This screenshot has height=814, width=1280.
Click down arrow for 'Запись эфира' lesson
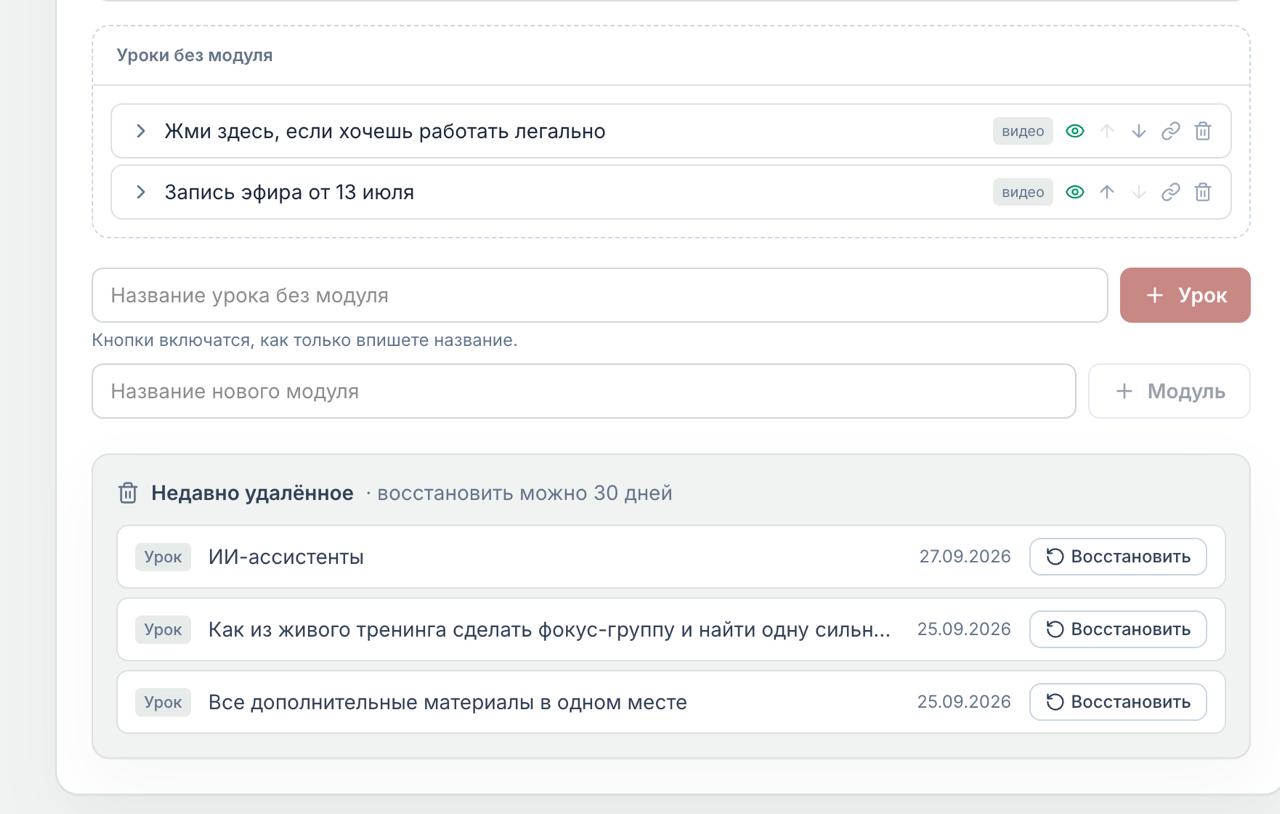tap(1139, 192)
